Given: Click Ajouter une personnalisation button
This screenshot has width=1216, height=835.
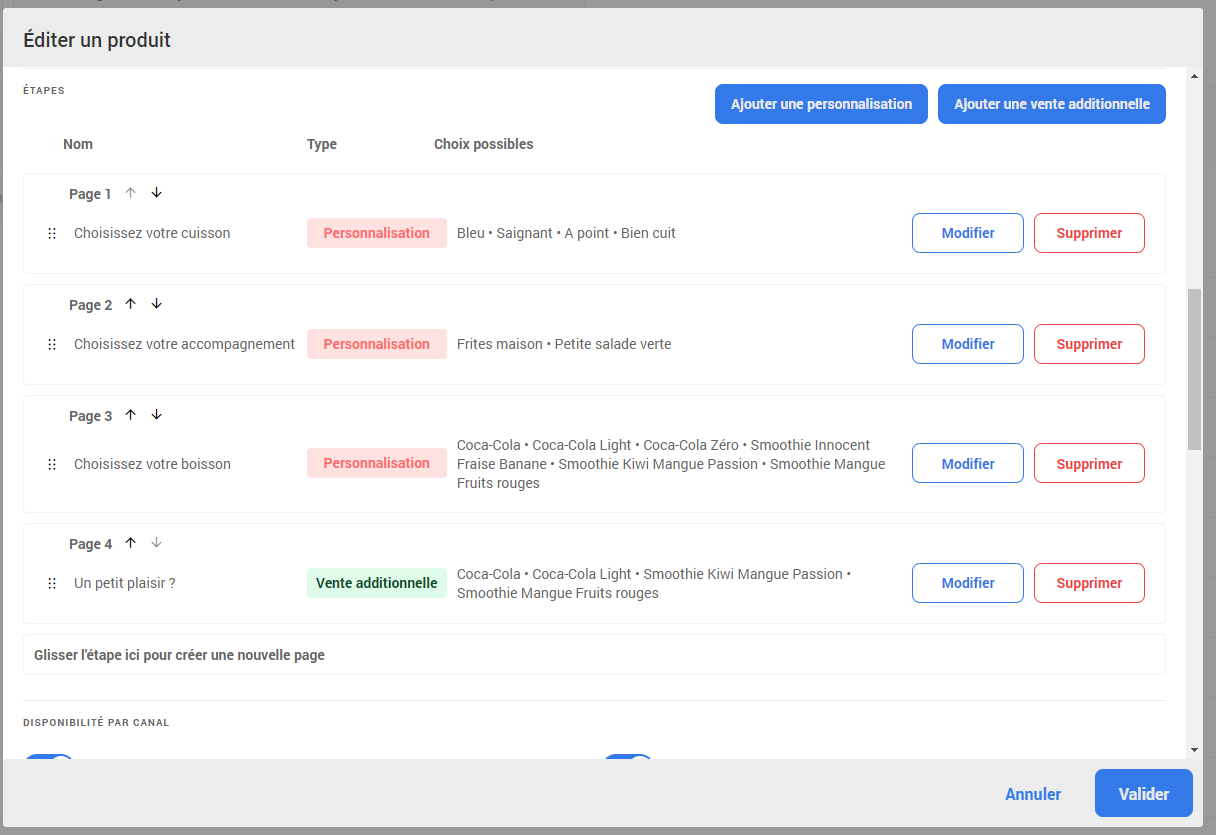Looking at the screenshot, I should [x=821, y=104].
